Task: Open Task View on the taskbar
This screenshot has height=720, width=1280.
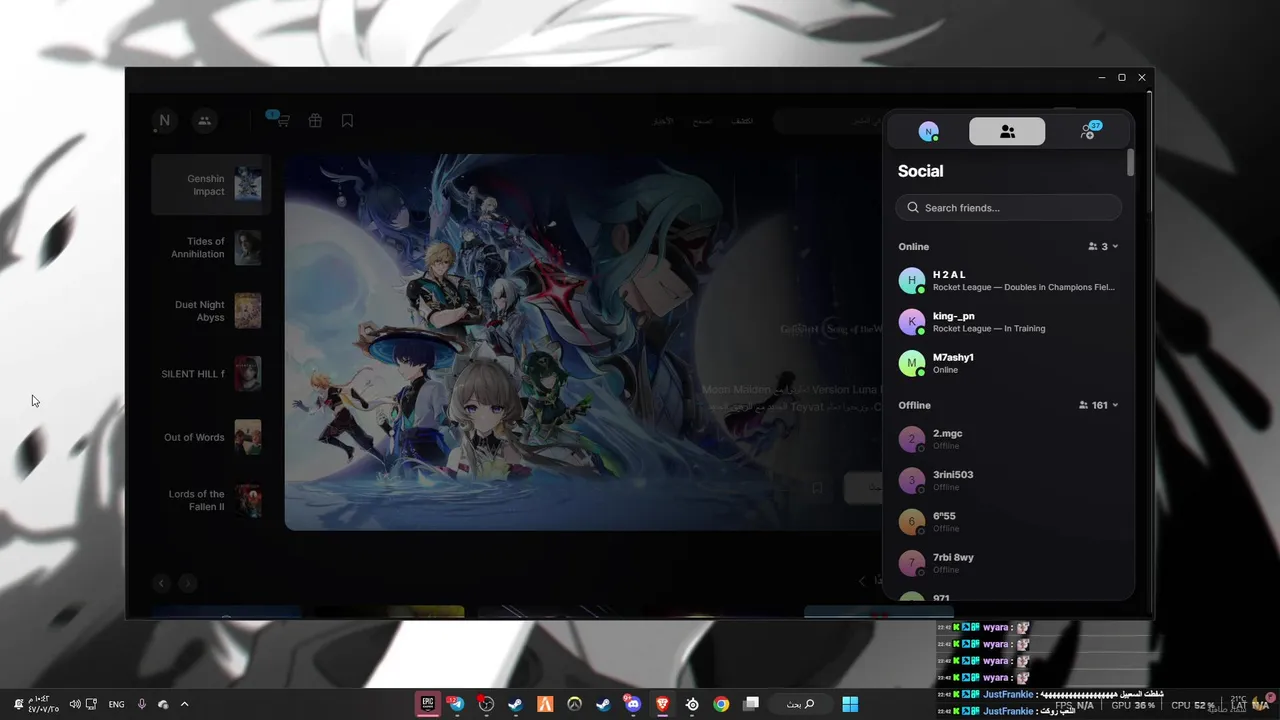Action: tap(751, 704)
